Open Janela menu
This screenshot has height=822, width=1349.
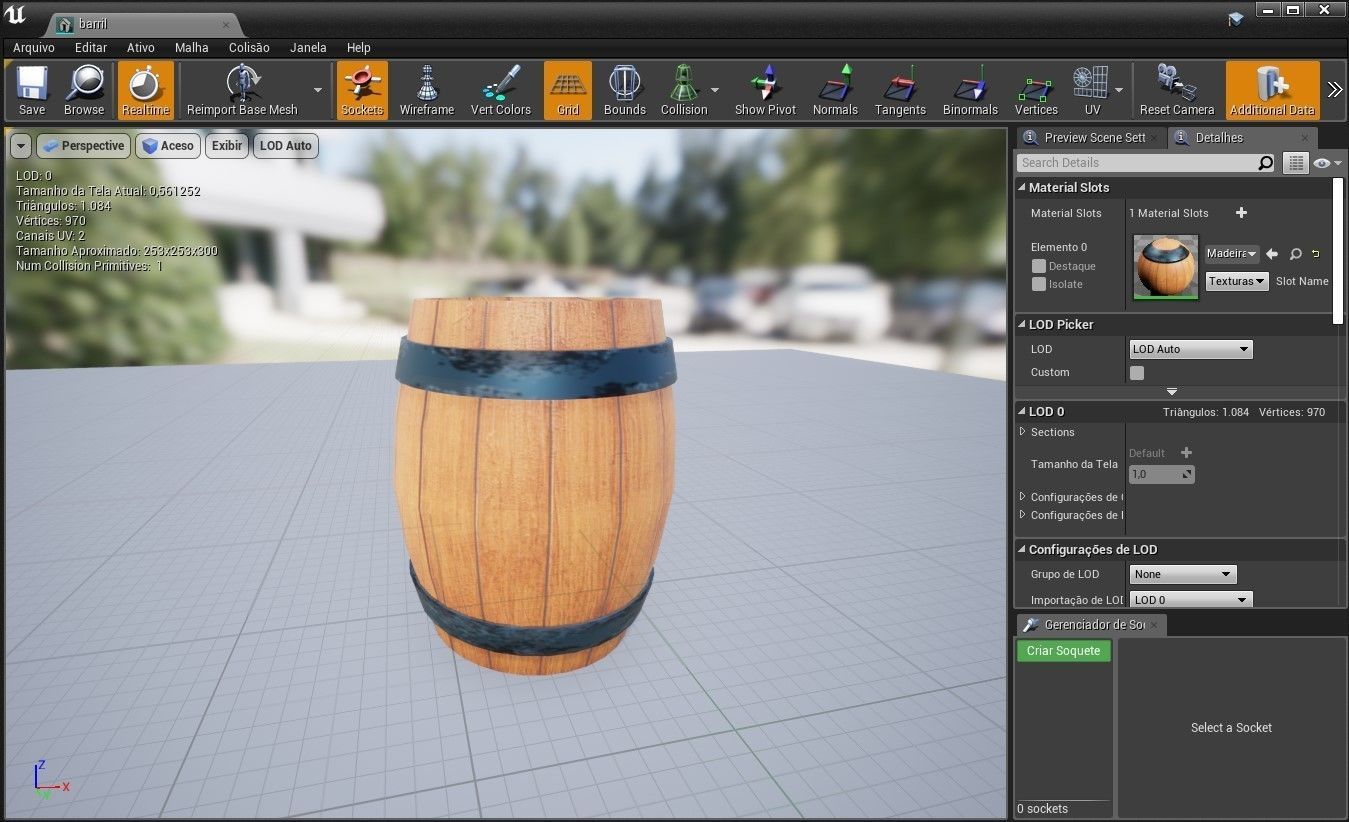pyautogui.click(x=308, y=47)
